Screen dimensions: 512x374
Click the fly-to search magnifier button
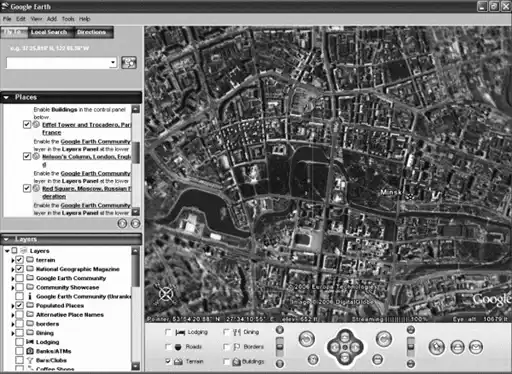[x=129, y=63]
